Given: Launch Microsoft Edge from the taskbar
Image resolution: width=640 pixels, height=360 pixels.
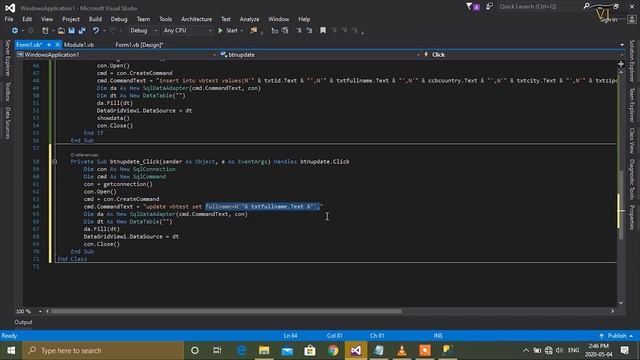Looking at the screenshot, I should tap(241, 351).
